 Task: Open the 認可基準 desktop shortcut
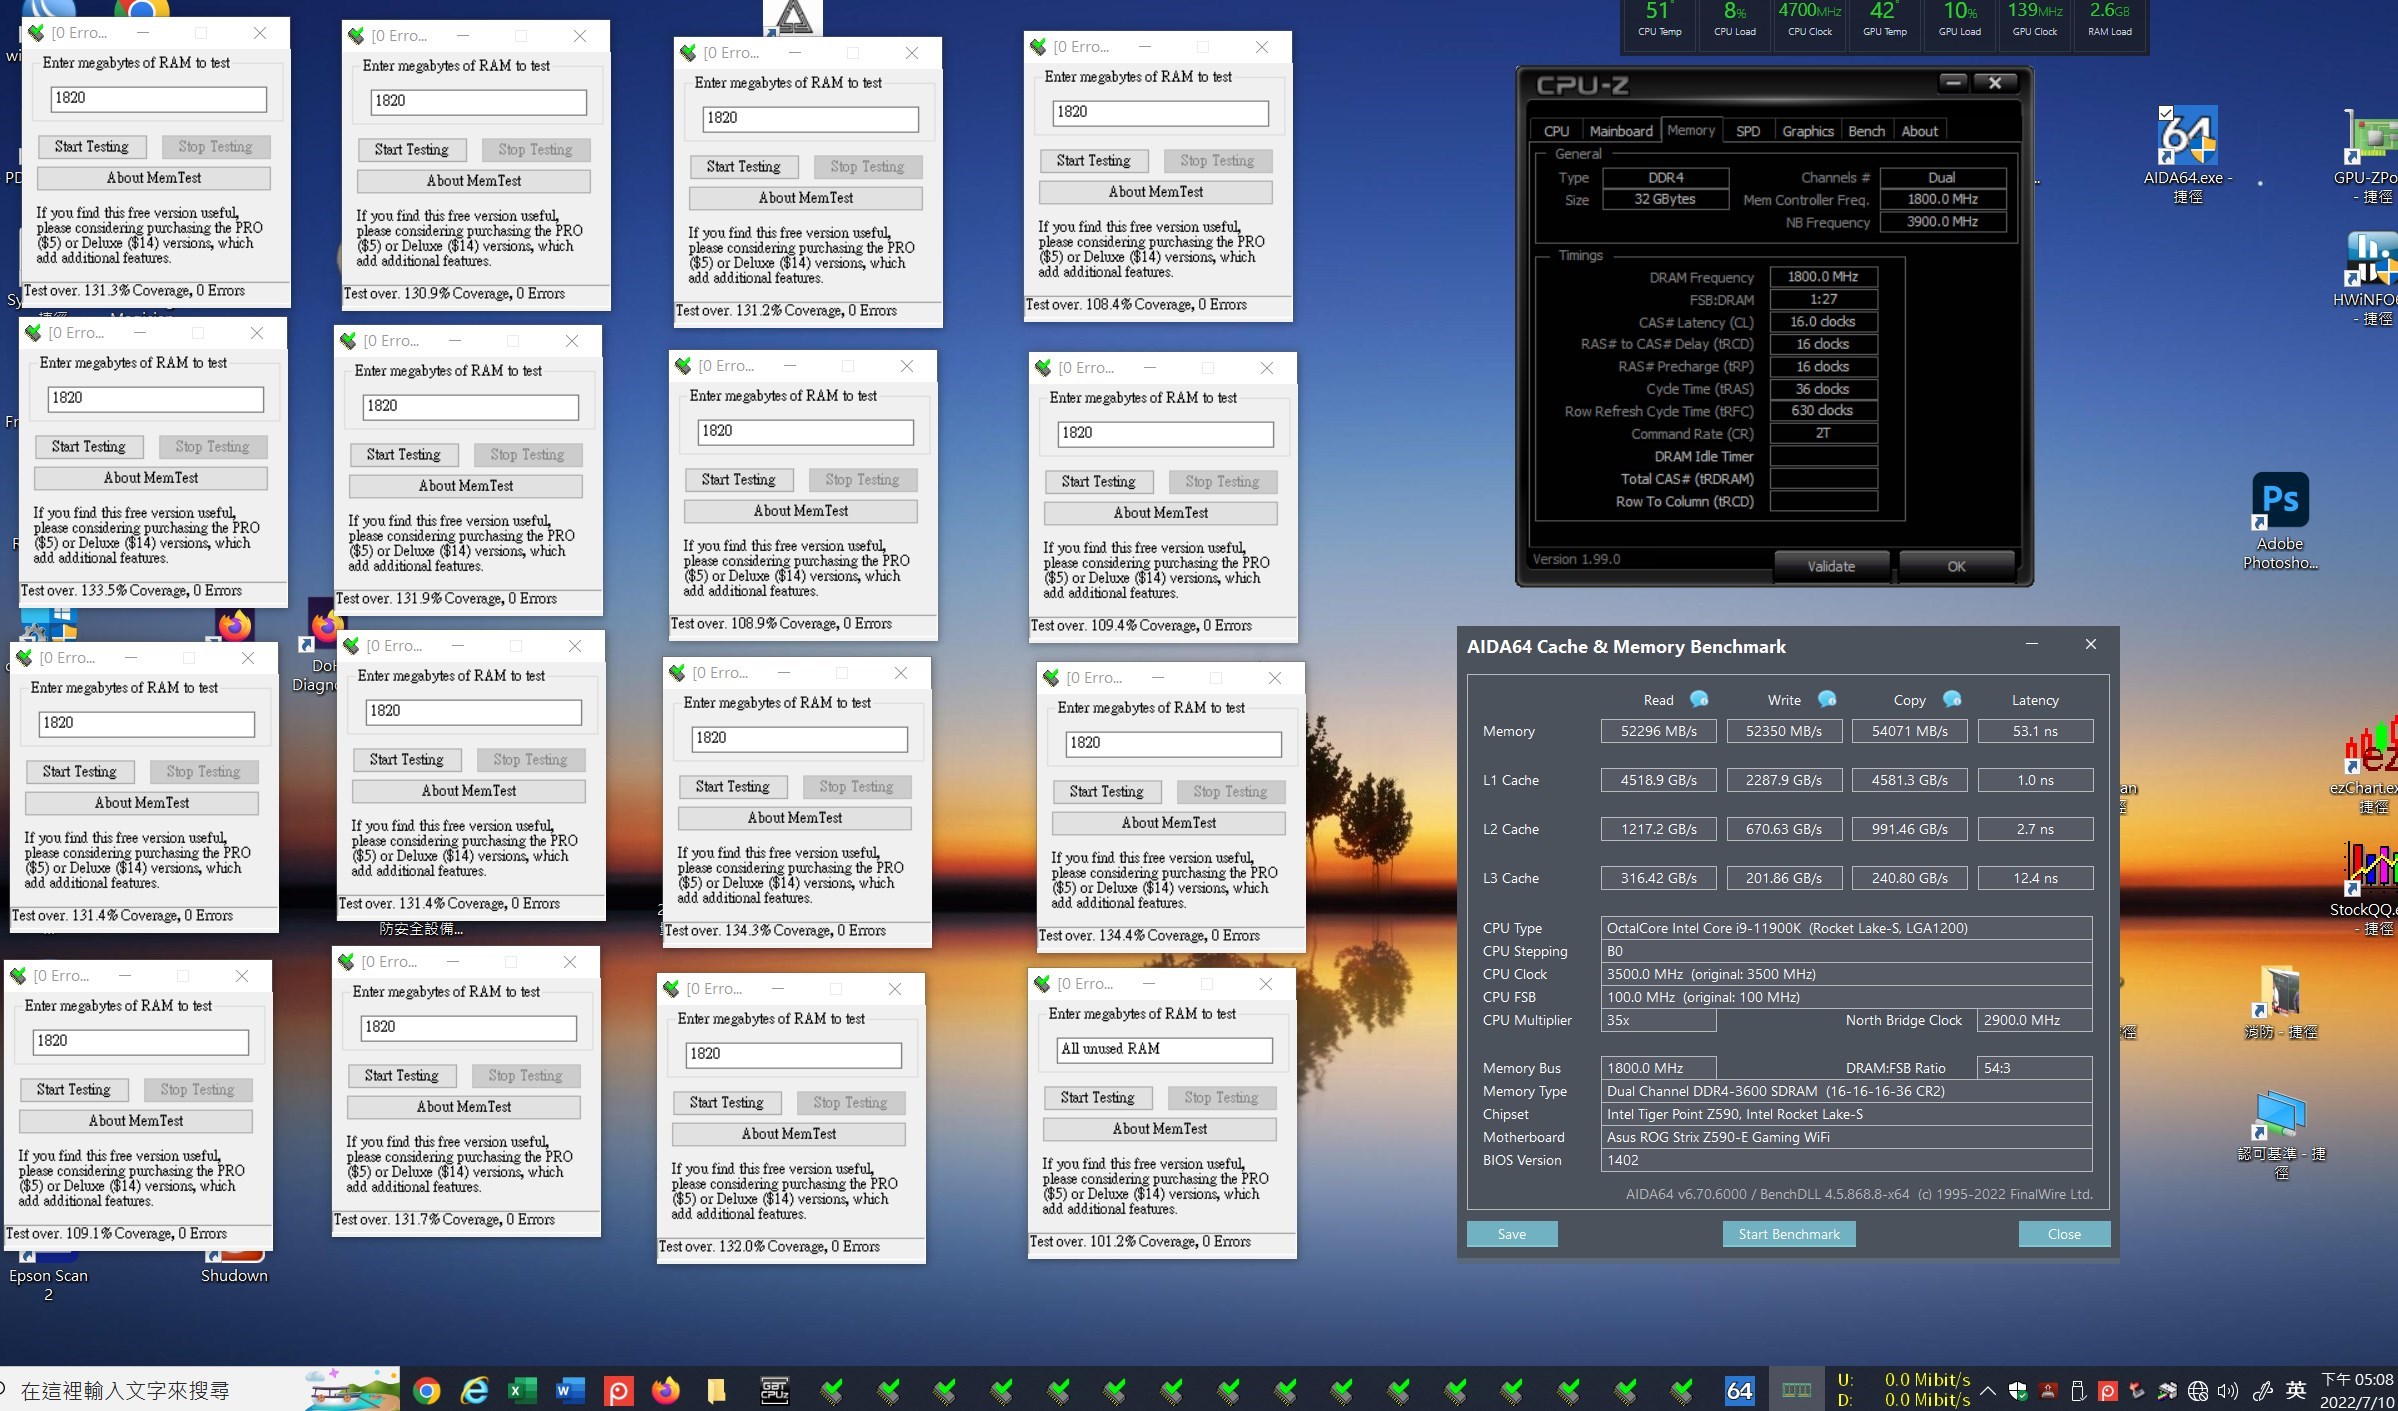click(x=2281, y=1135)
